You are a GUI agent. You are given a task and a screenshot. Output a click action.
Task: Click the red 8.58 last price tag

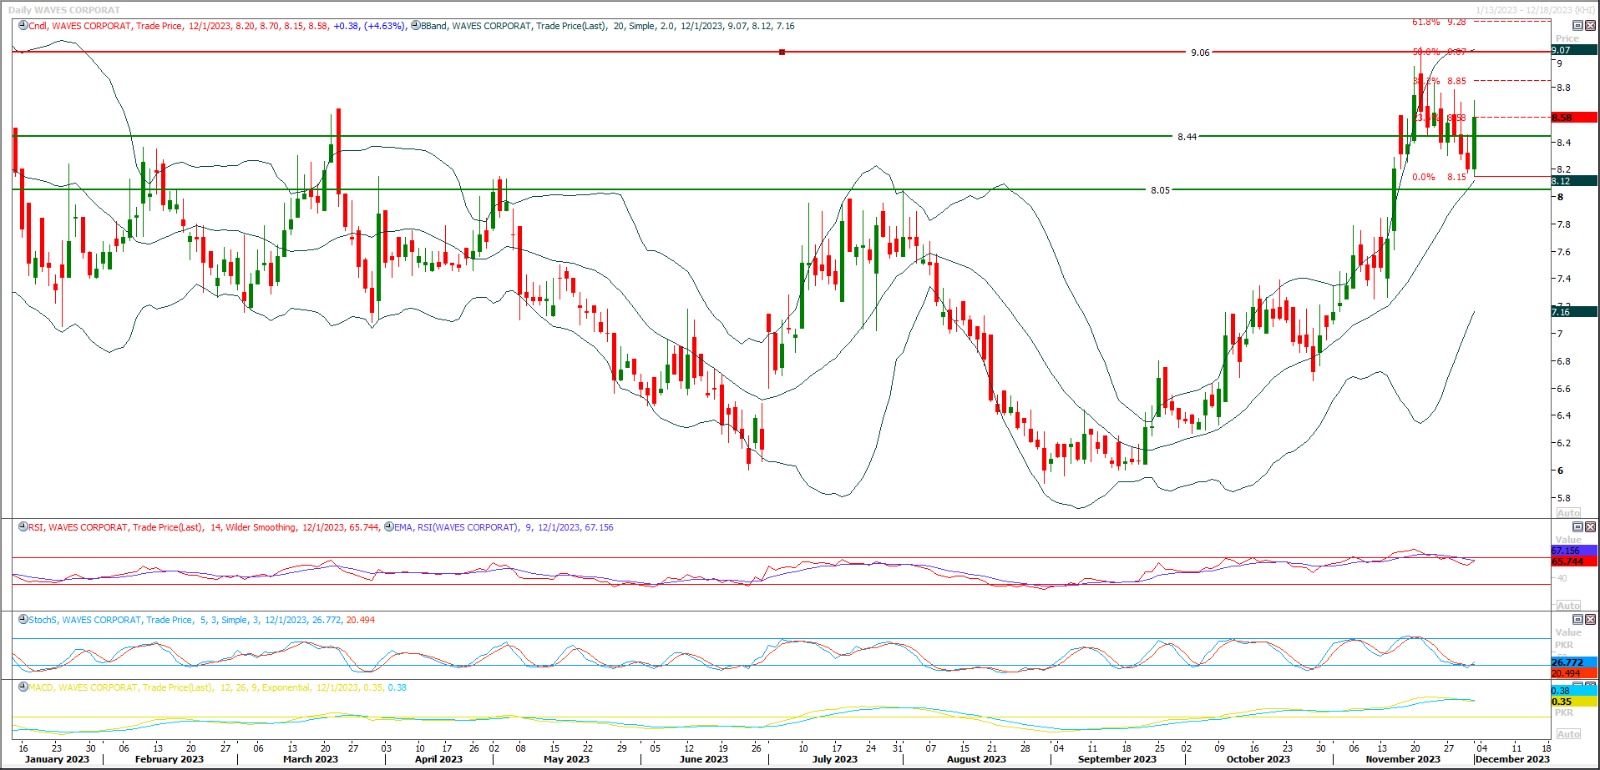1573,118
